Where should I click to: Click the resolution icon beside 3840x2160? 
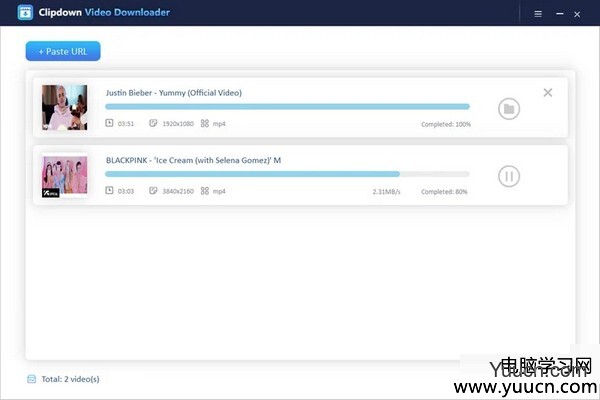(x=153, y=190)
